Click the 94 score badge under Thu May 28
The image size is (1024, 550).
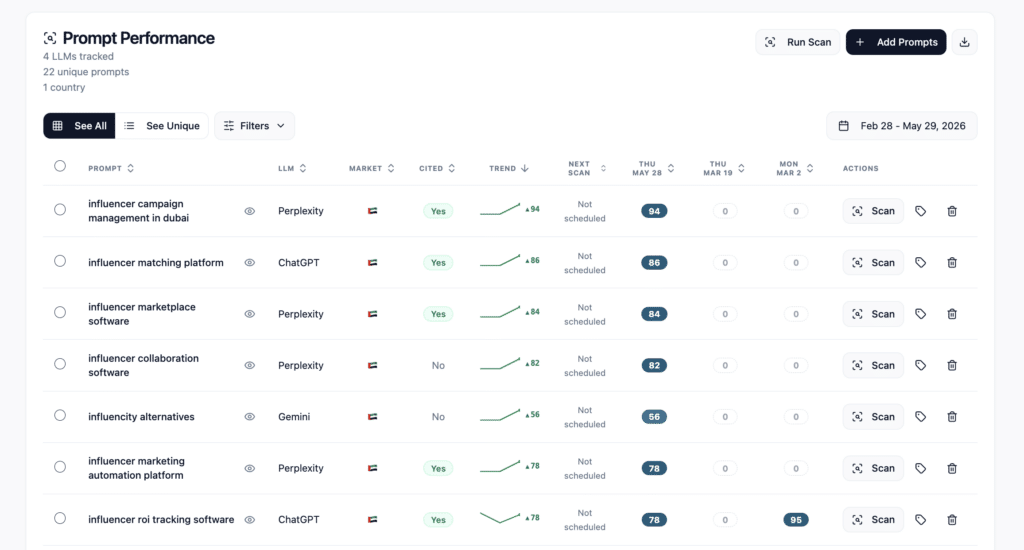pos(654,211)
